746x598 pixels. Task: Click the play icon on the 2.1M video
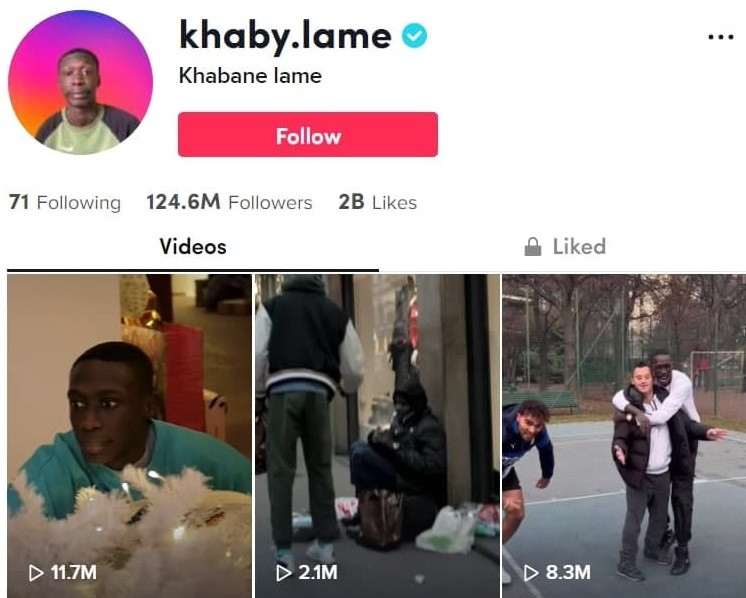284,573
